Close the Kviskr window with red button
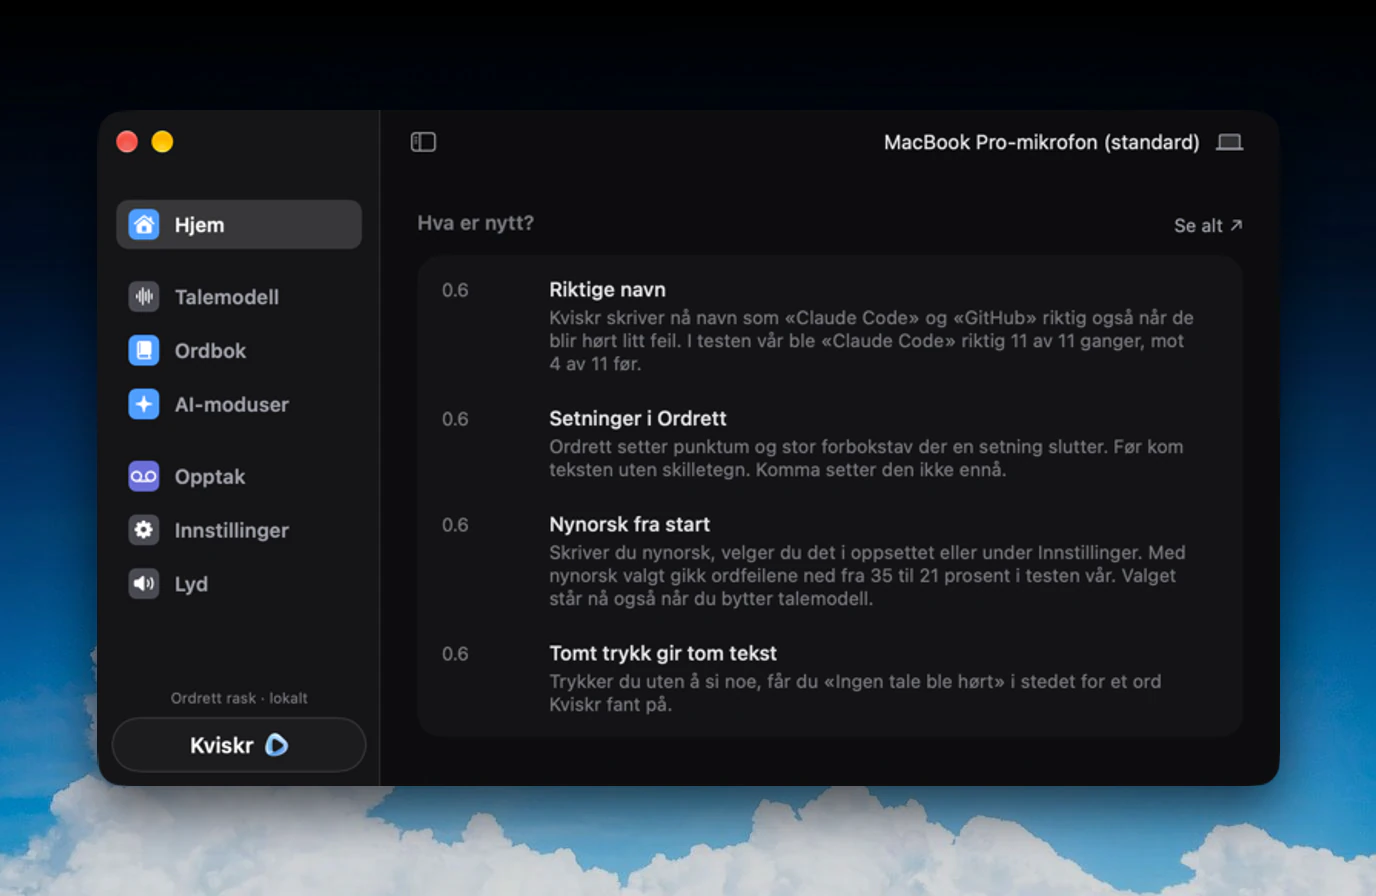The image size is (1376, 896). click(127, 142)
